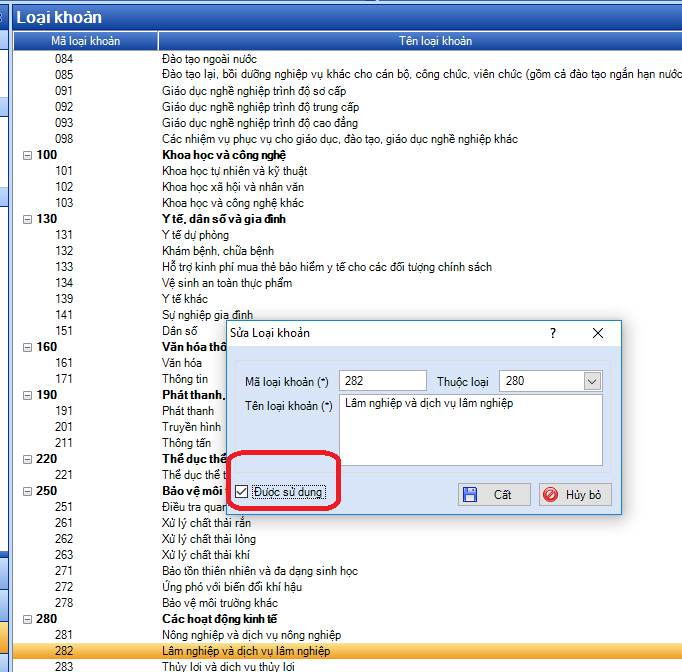Image resolution: width=682 pixels, height=672 pixels.
Task: Select row 283 Thủy lợi
Action: click(348, 666)
